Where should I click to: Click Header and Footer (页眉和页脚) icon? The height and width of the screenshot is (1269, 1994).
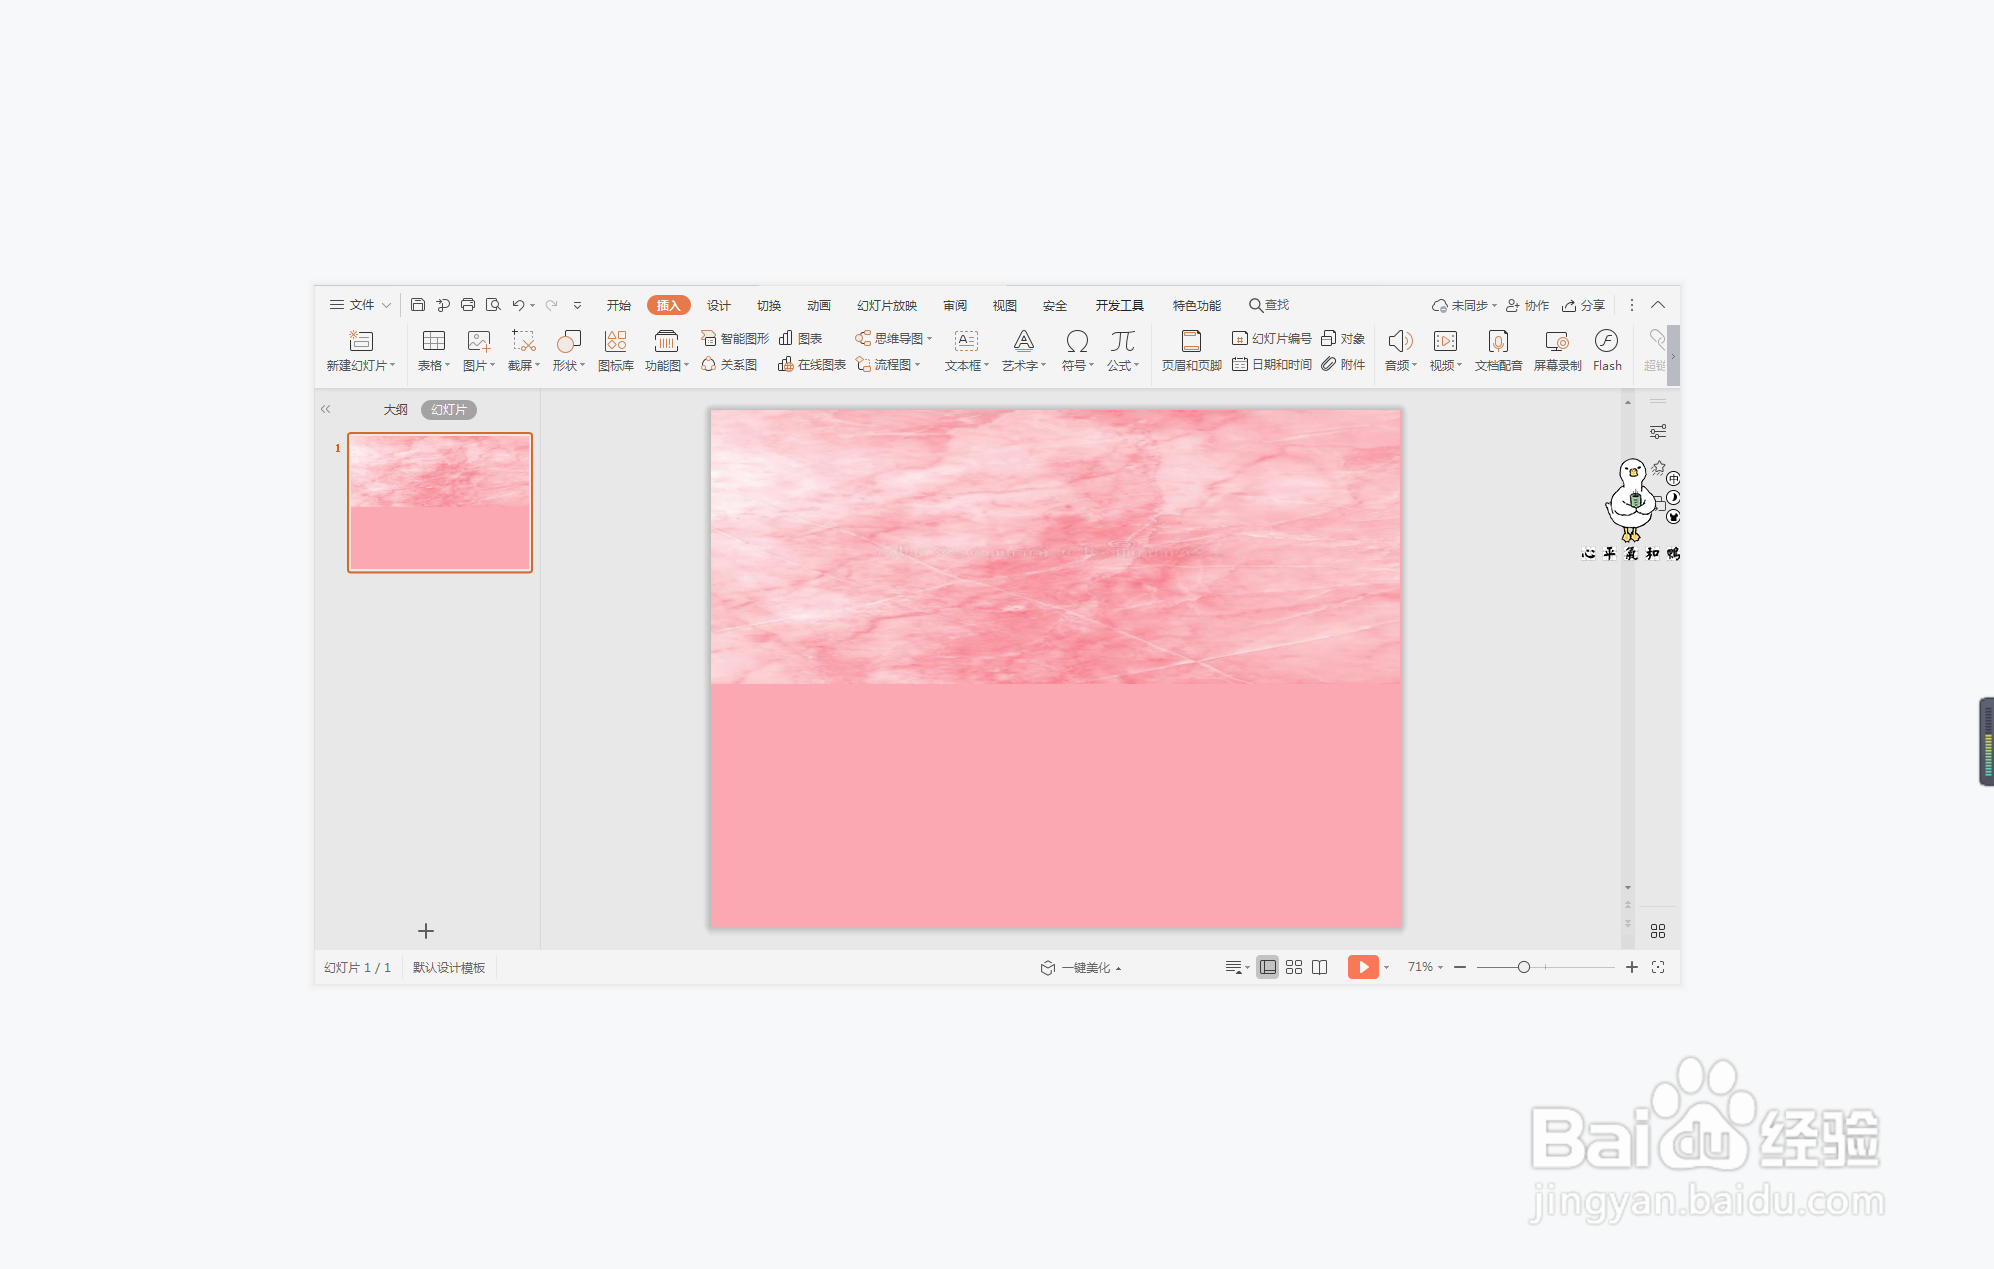pyautogui.click(x=1191, y=341)
